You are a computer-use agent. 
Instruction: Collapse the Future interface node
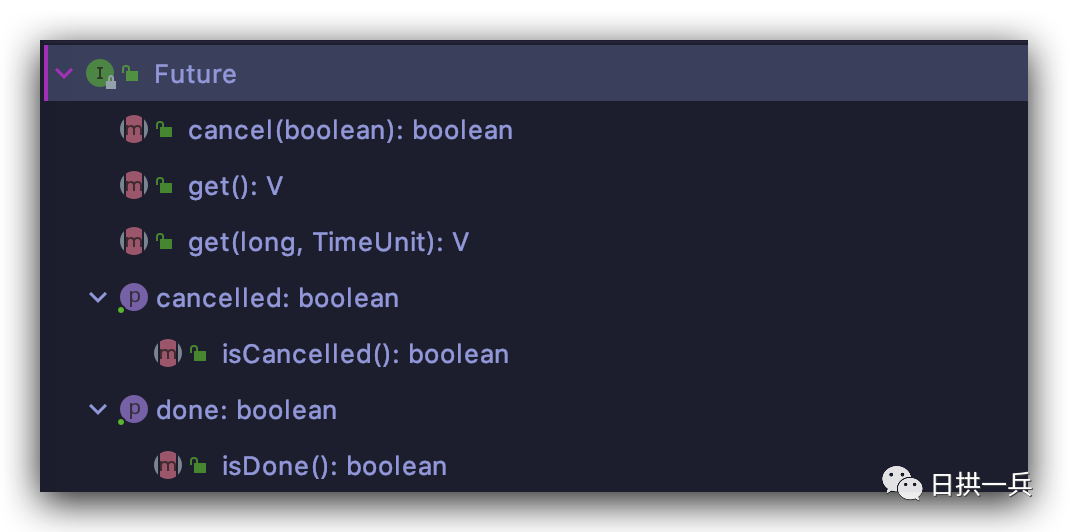tap(64, 73)
